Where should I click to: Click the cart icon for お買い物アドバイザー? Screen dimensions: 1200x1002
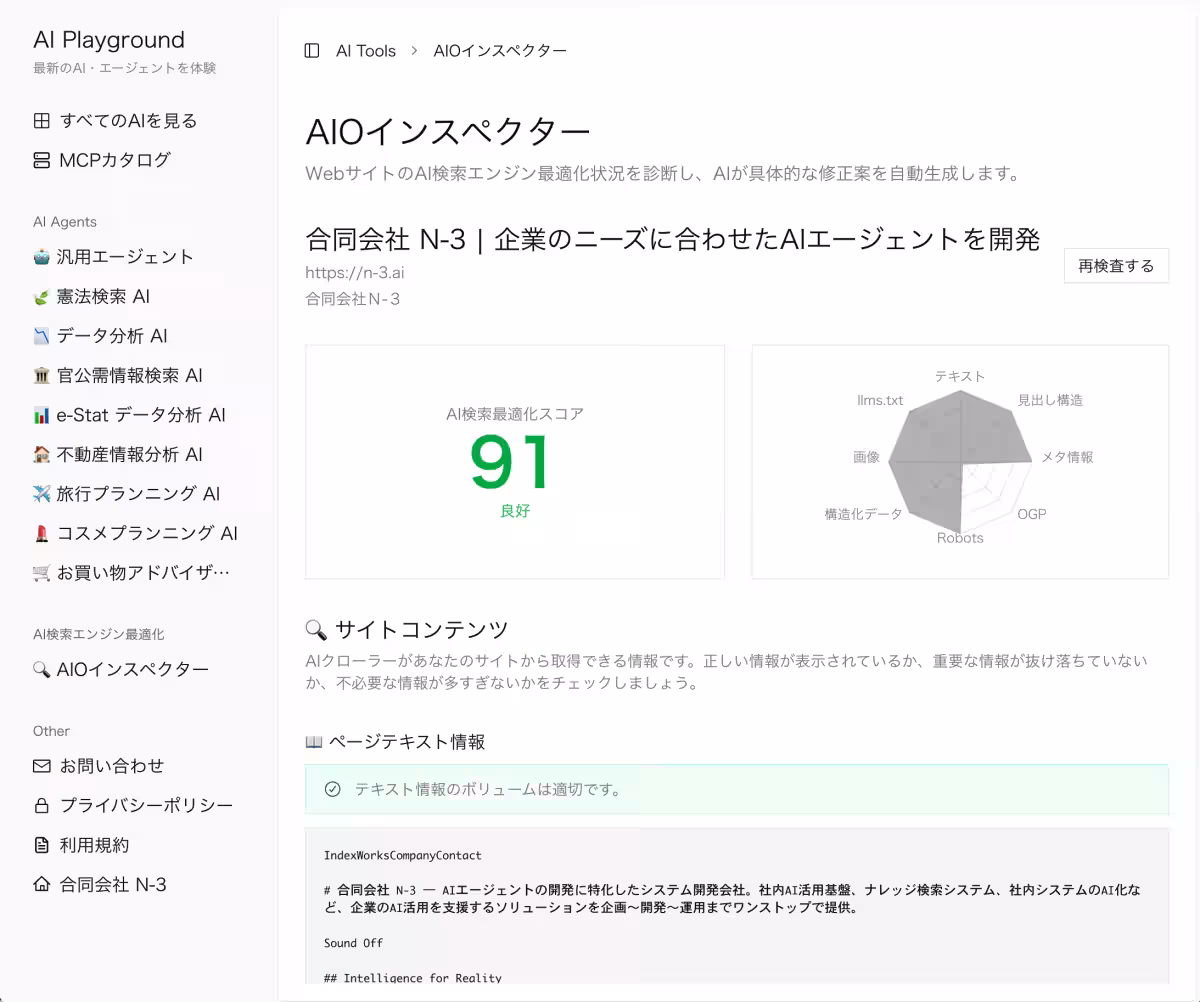point(40,572)
